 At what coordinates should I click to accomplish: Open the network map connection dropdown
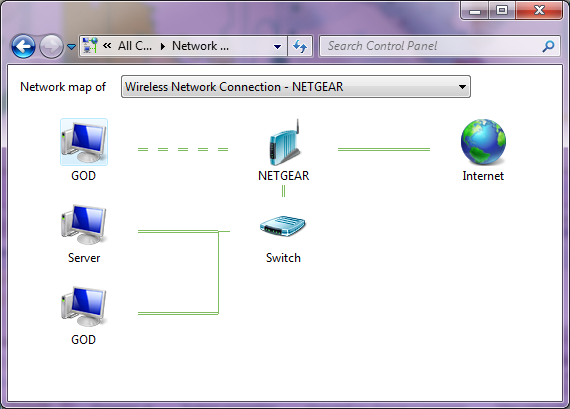pos(296,87)
